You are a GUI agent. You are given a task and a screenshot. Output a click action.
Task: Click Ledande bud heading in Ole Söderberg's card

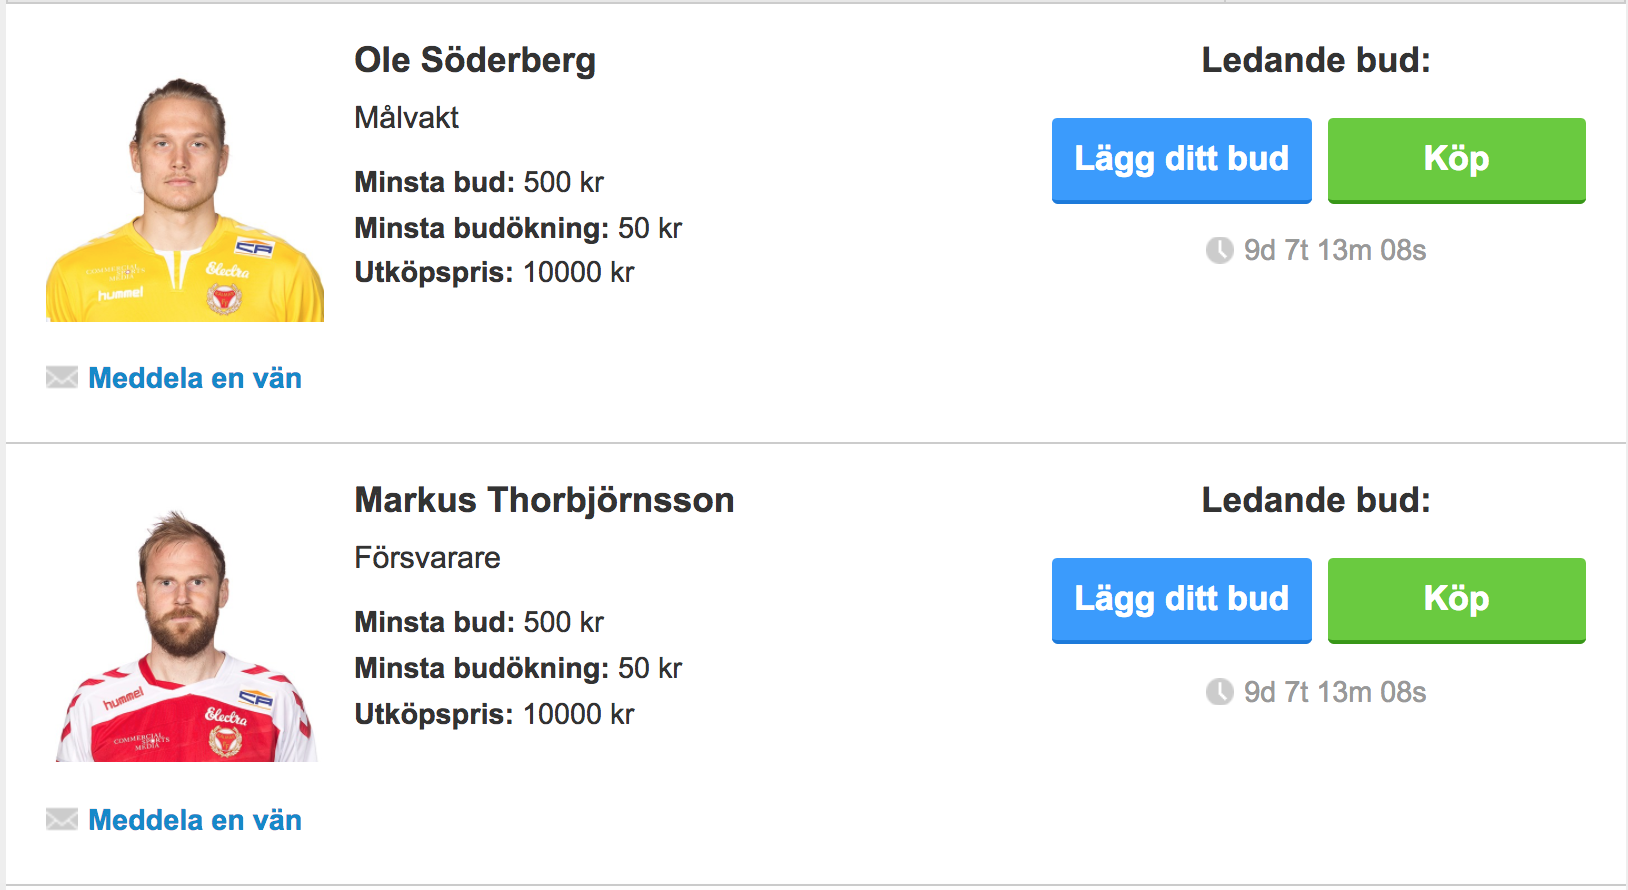1315,60
